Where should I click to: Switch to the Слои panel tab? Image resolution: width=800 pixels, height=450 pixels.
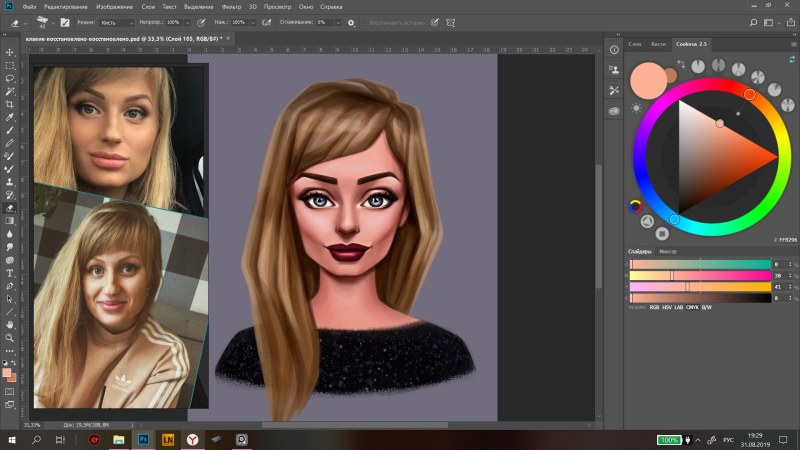tap(636, 44)
